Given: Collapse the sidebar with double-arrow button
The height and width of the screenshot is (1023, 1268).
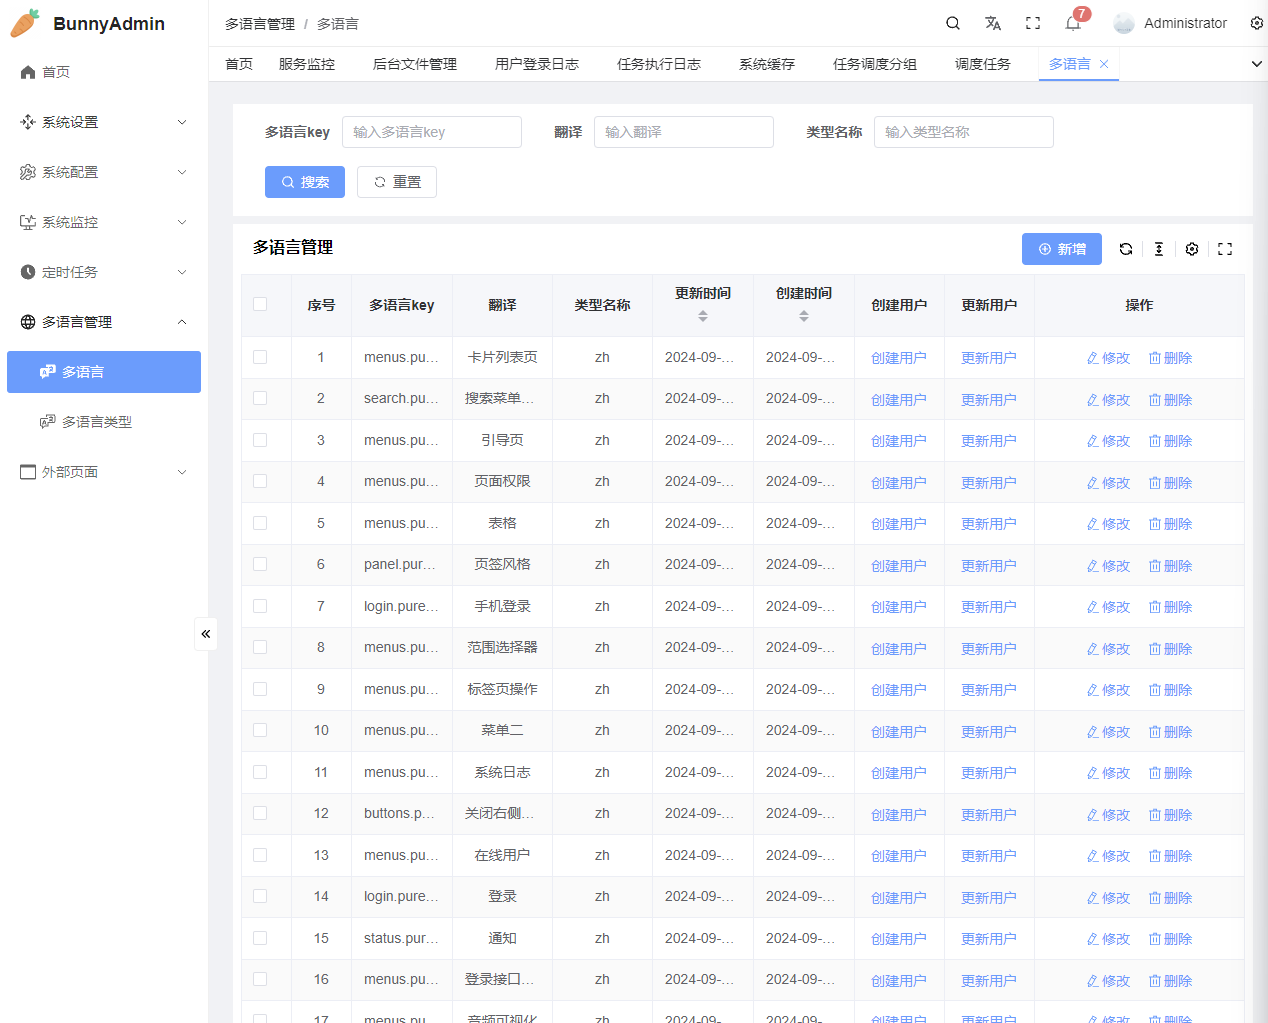Looking at the screenshot, I should click(206, 634).
